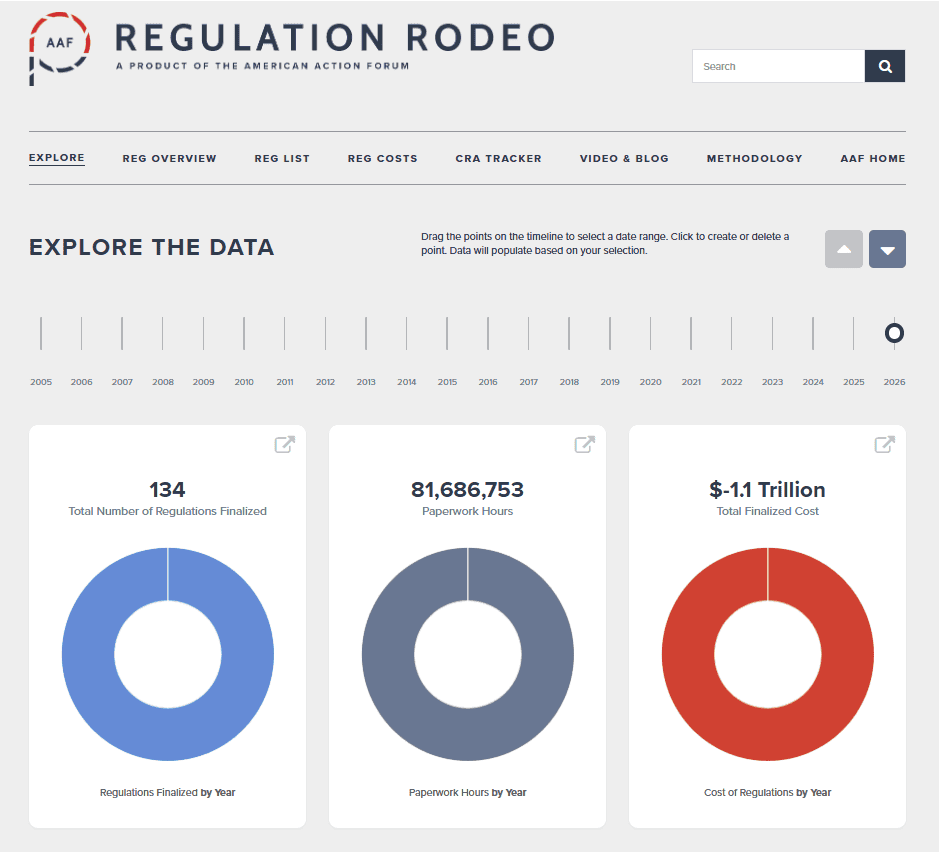The width and height of the screenshot is (939, 852).
Task: Click 'Total Finalized Cost' label
Action: tap(767, 511)
